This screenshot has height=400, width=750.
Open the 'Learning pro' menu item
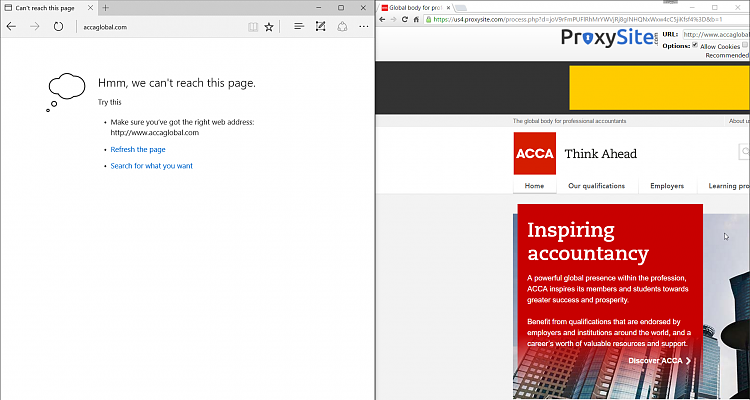tap(728, 186)
